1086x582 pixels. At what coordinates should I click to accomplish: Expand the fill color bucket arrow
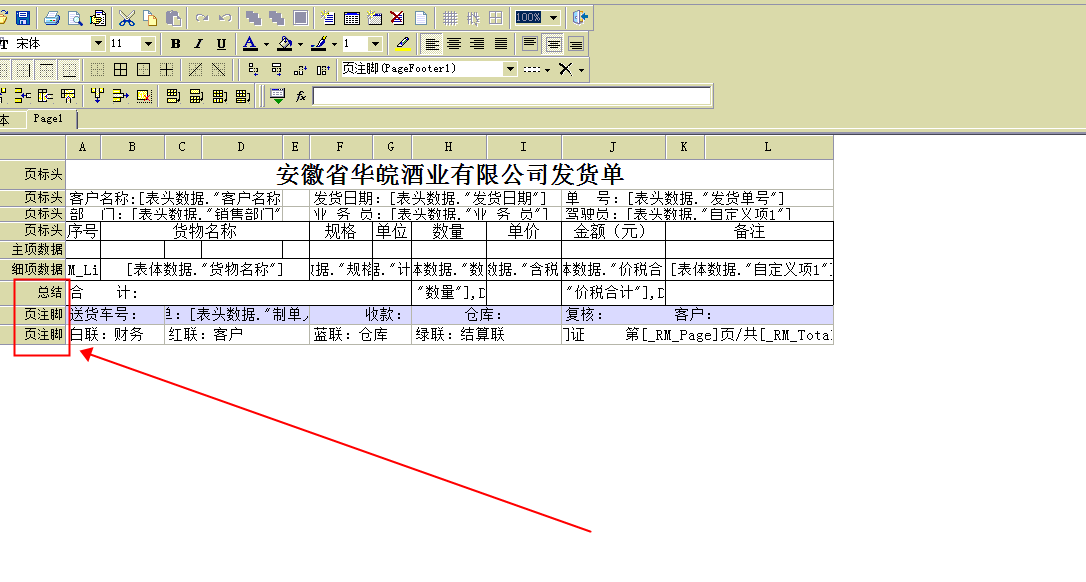click(301, 44)
